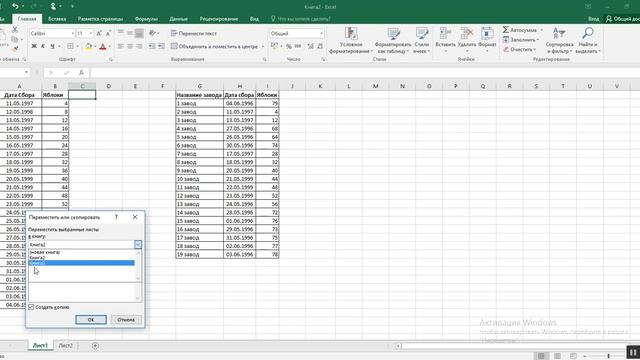640x360 pixels.
Task: Toggle Перенести текст wrap text
Action: tap(194, 33)
